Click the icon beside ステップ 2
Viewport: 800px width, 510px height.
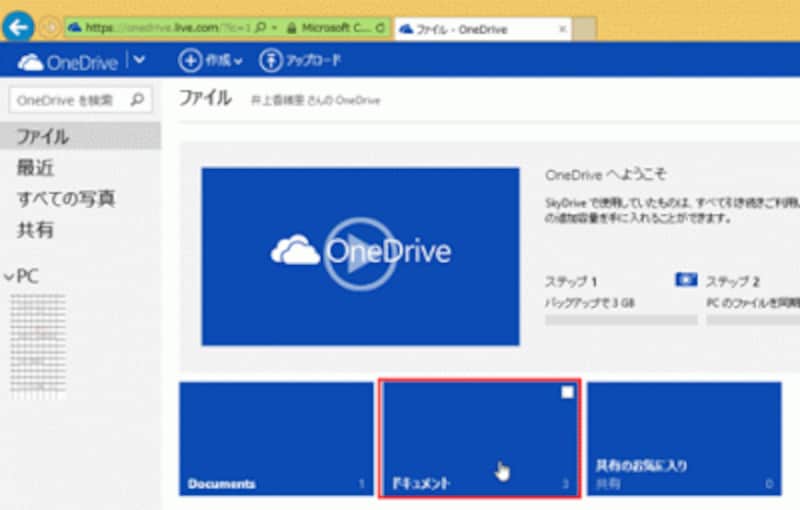tap(686, 279)
